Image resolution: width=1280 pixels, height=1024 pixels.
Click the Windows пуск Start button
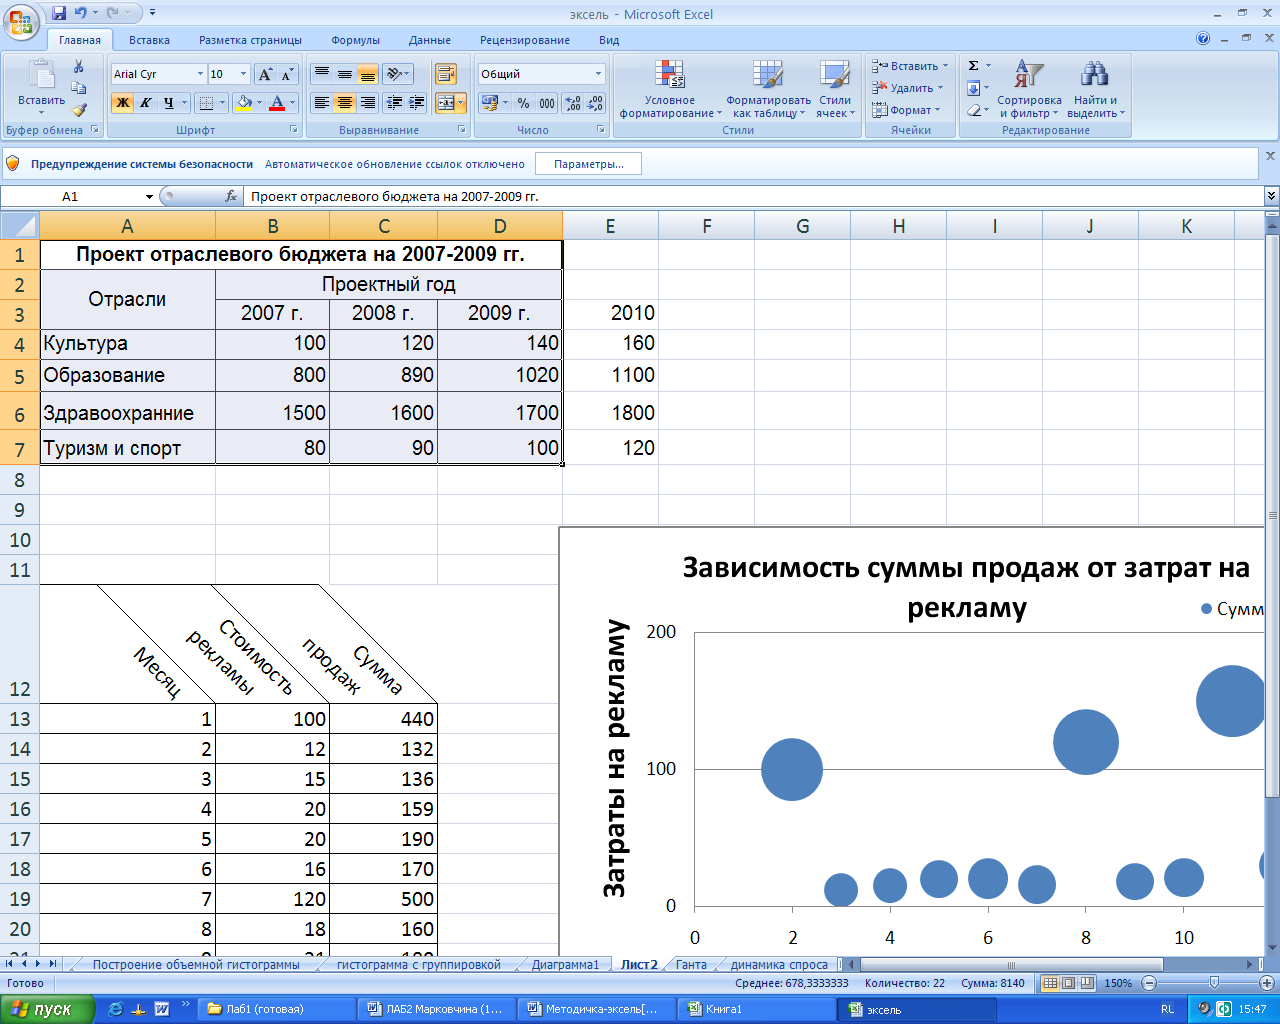coord(46,1009)
